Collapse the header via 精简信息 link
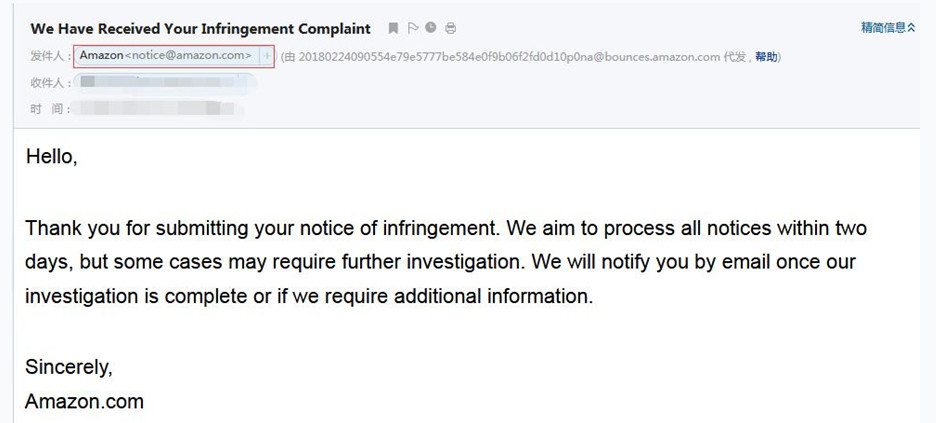This screenshot has height=423, width=936. 888,27
